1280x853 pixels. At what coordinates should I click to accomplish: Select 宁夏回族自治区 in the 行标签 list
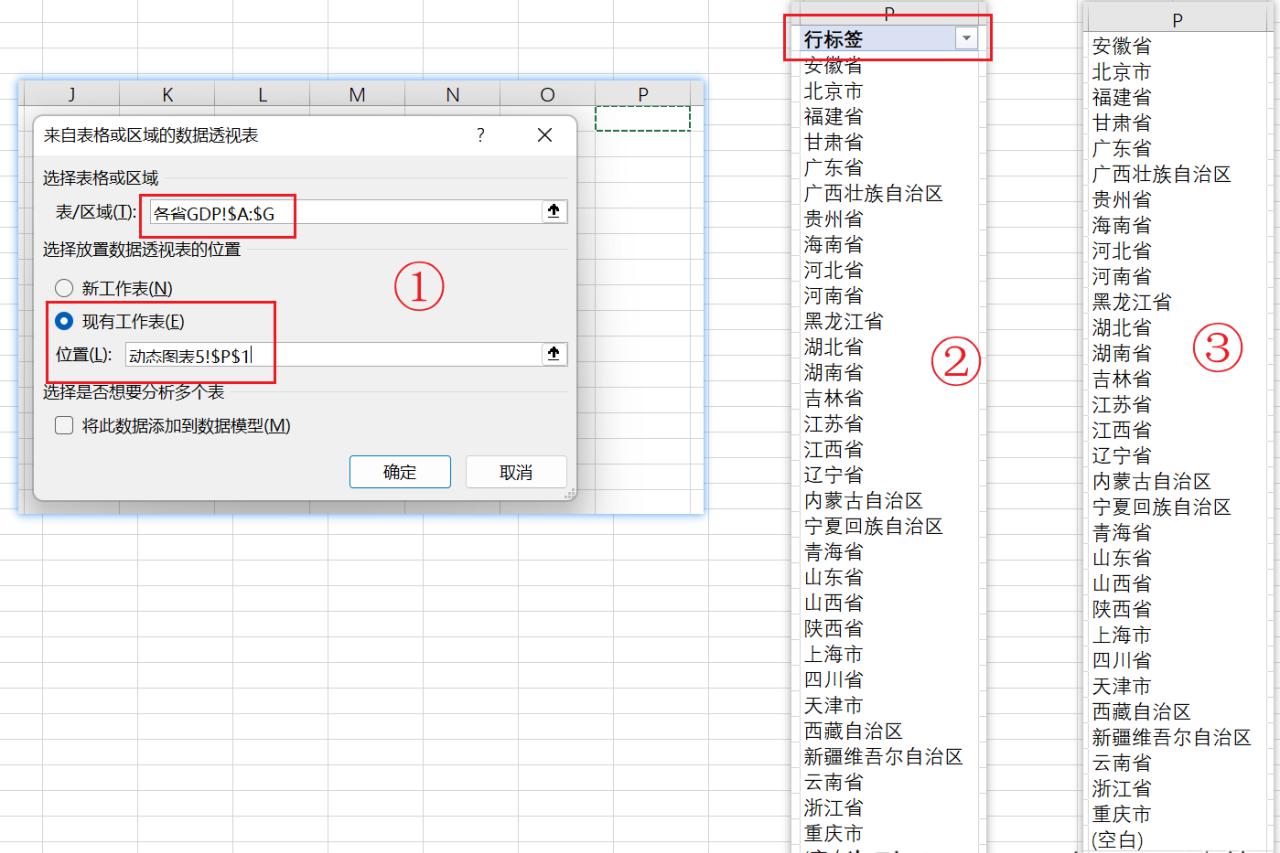coord(873,526)
